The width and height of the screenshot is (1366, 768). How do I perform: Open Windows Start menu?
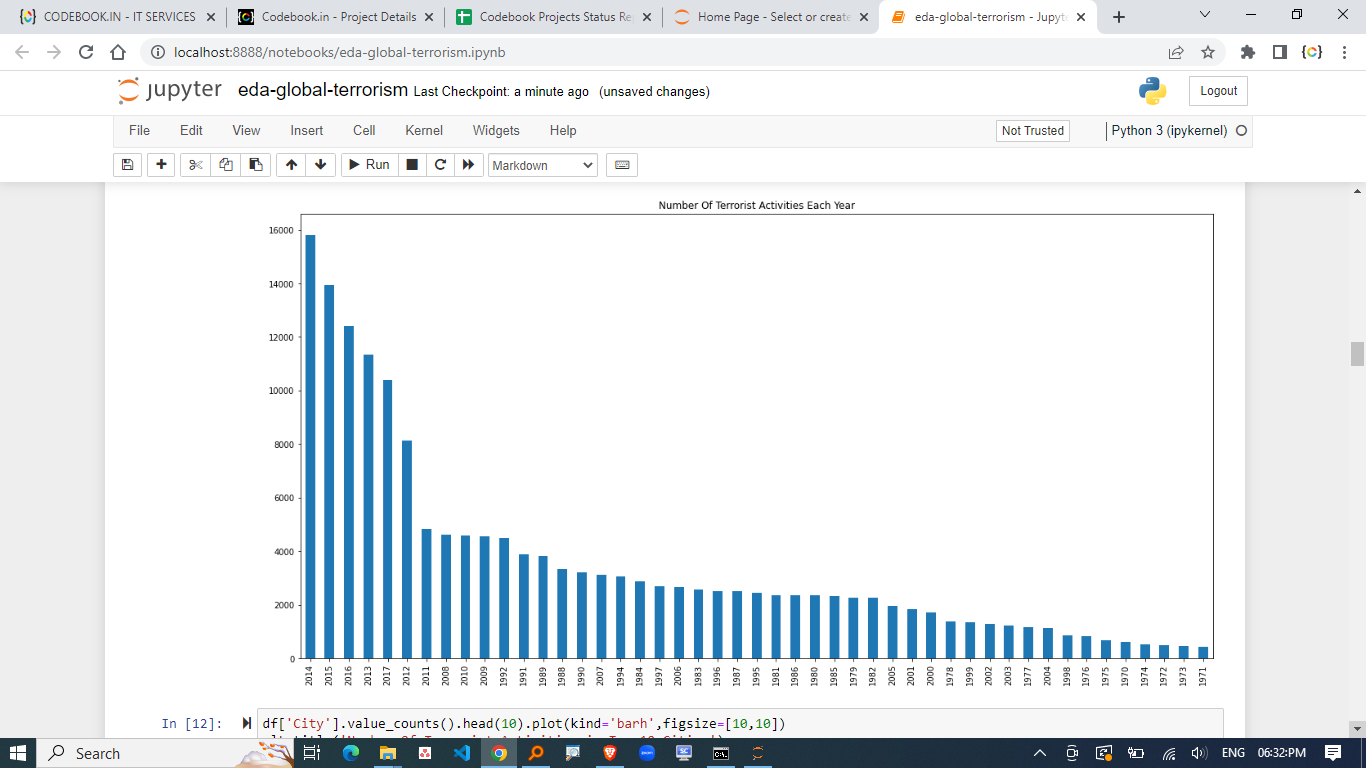(x=18, y=753)
